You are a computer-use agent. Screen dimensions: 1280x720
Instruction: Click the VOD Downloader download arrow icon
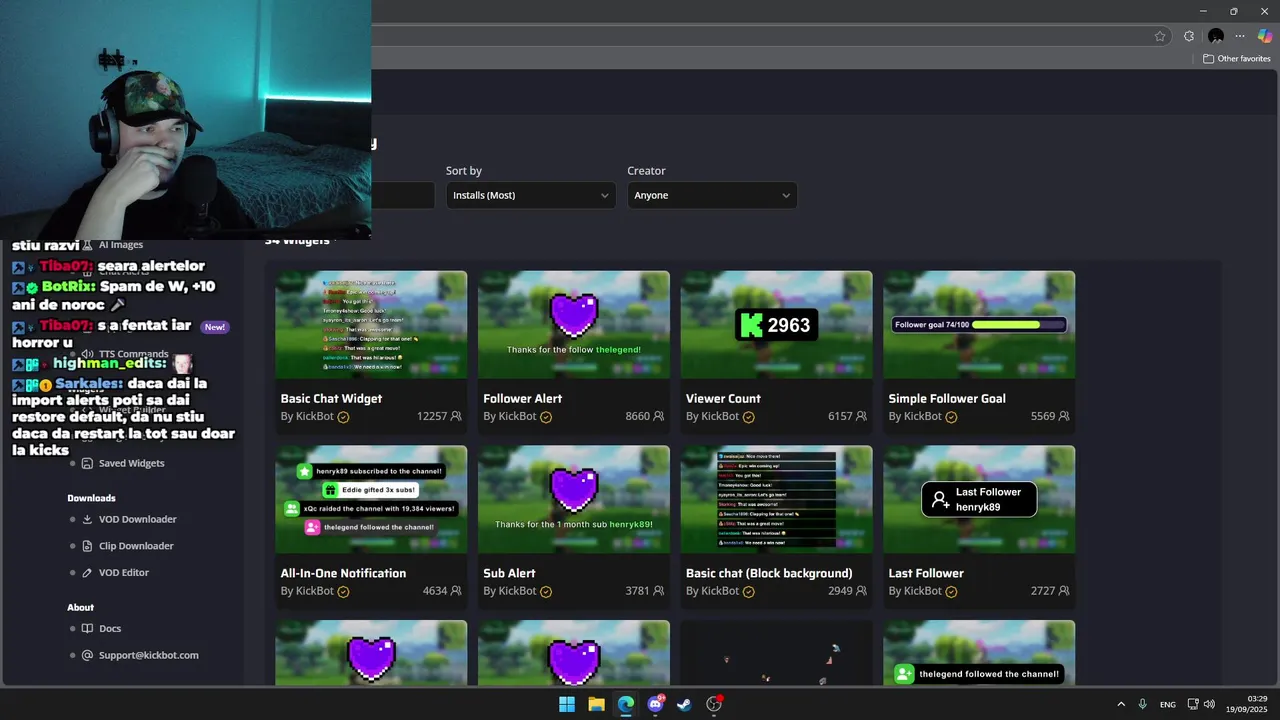(87, 519)
